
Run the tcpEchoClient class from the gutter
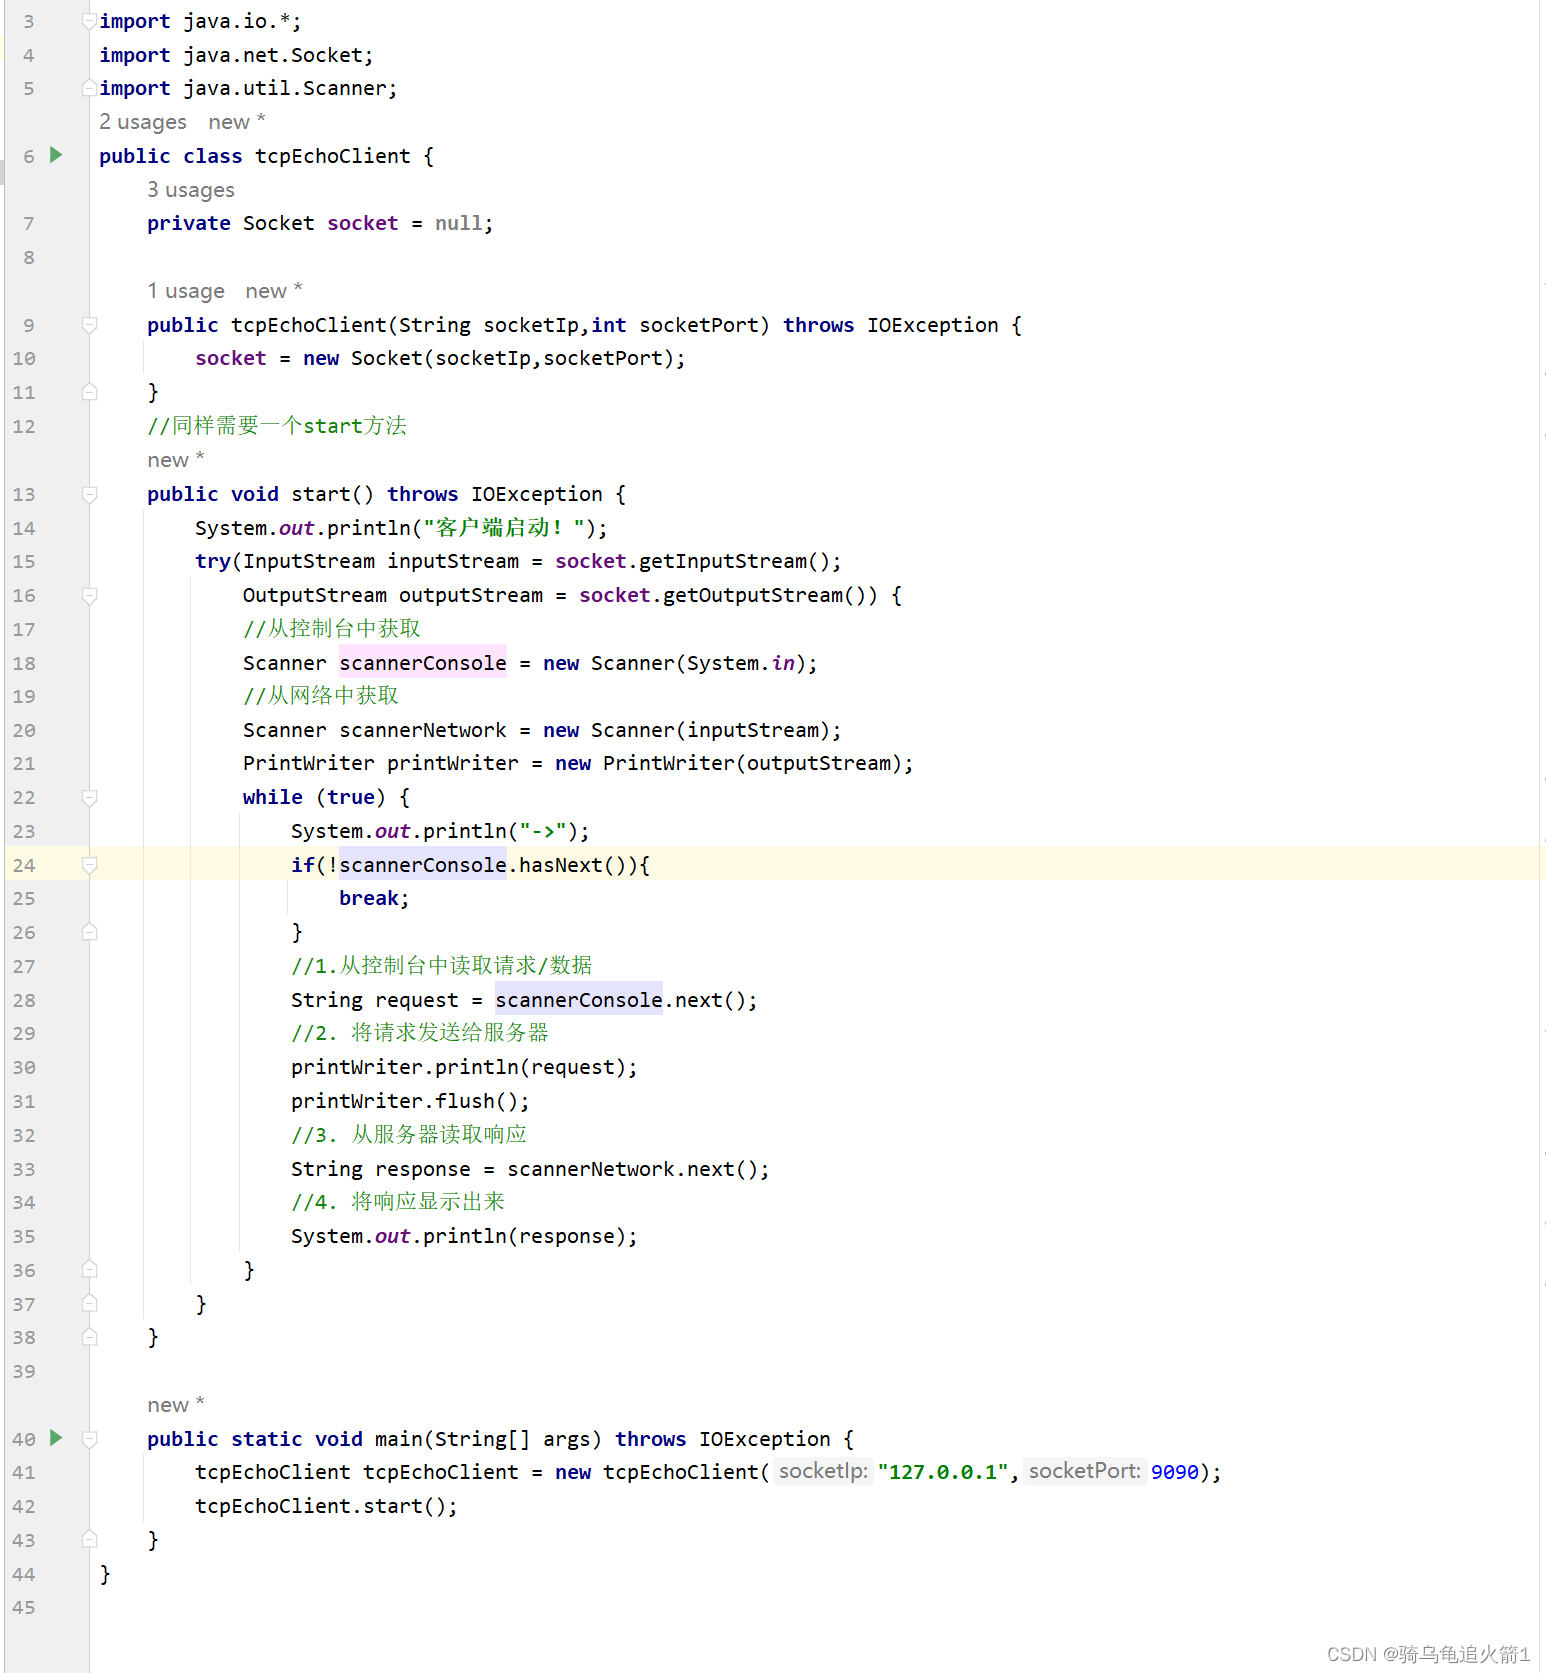(x=57, y=155)
